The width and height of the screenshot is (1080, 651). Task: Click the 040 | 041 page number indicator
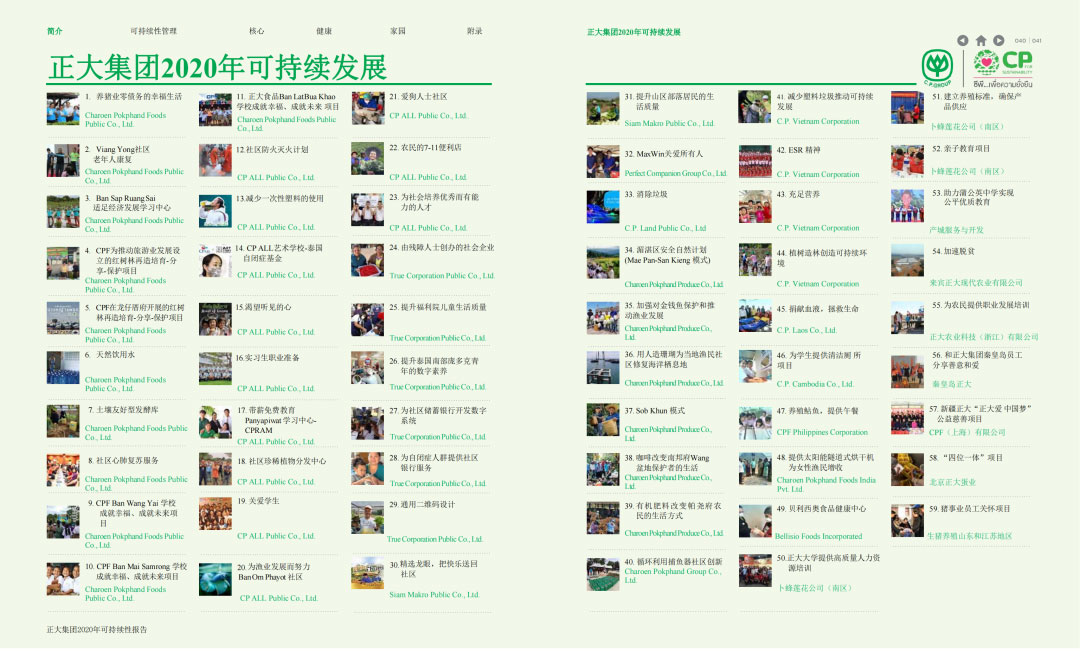pyautogui.click(x=1028, y=40)
